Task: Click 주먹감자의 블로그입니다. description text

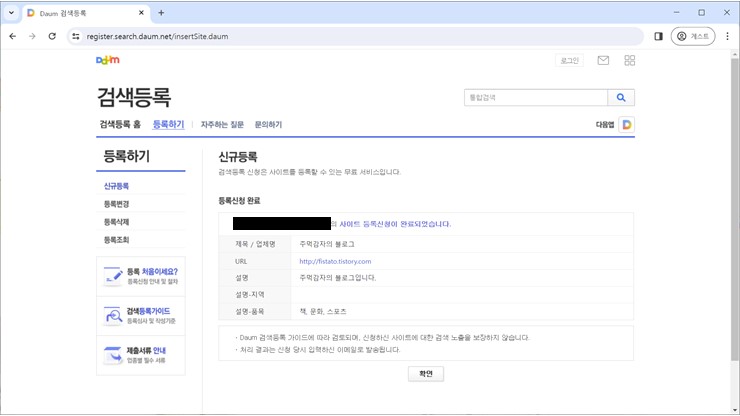Action: click(x=337, y=278)
